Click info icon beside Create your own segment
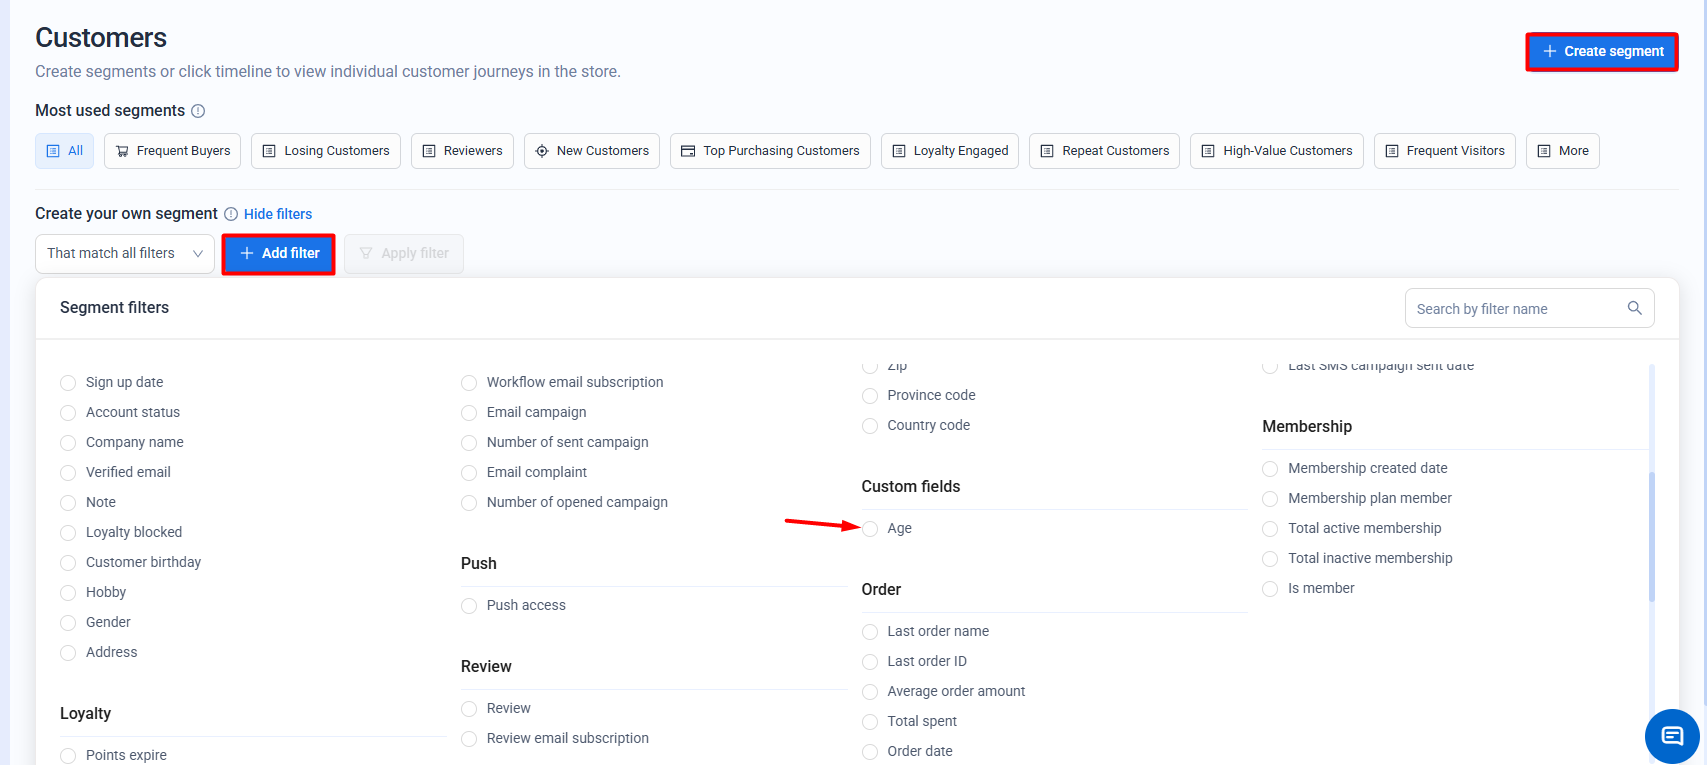 click(231, 214)
